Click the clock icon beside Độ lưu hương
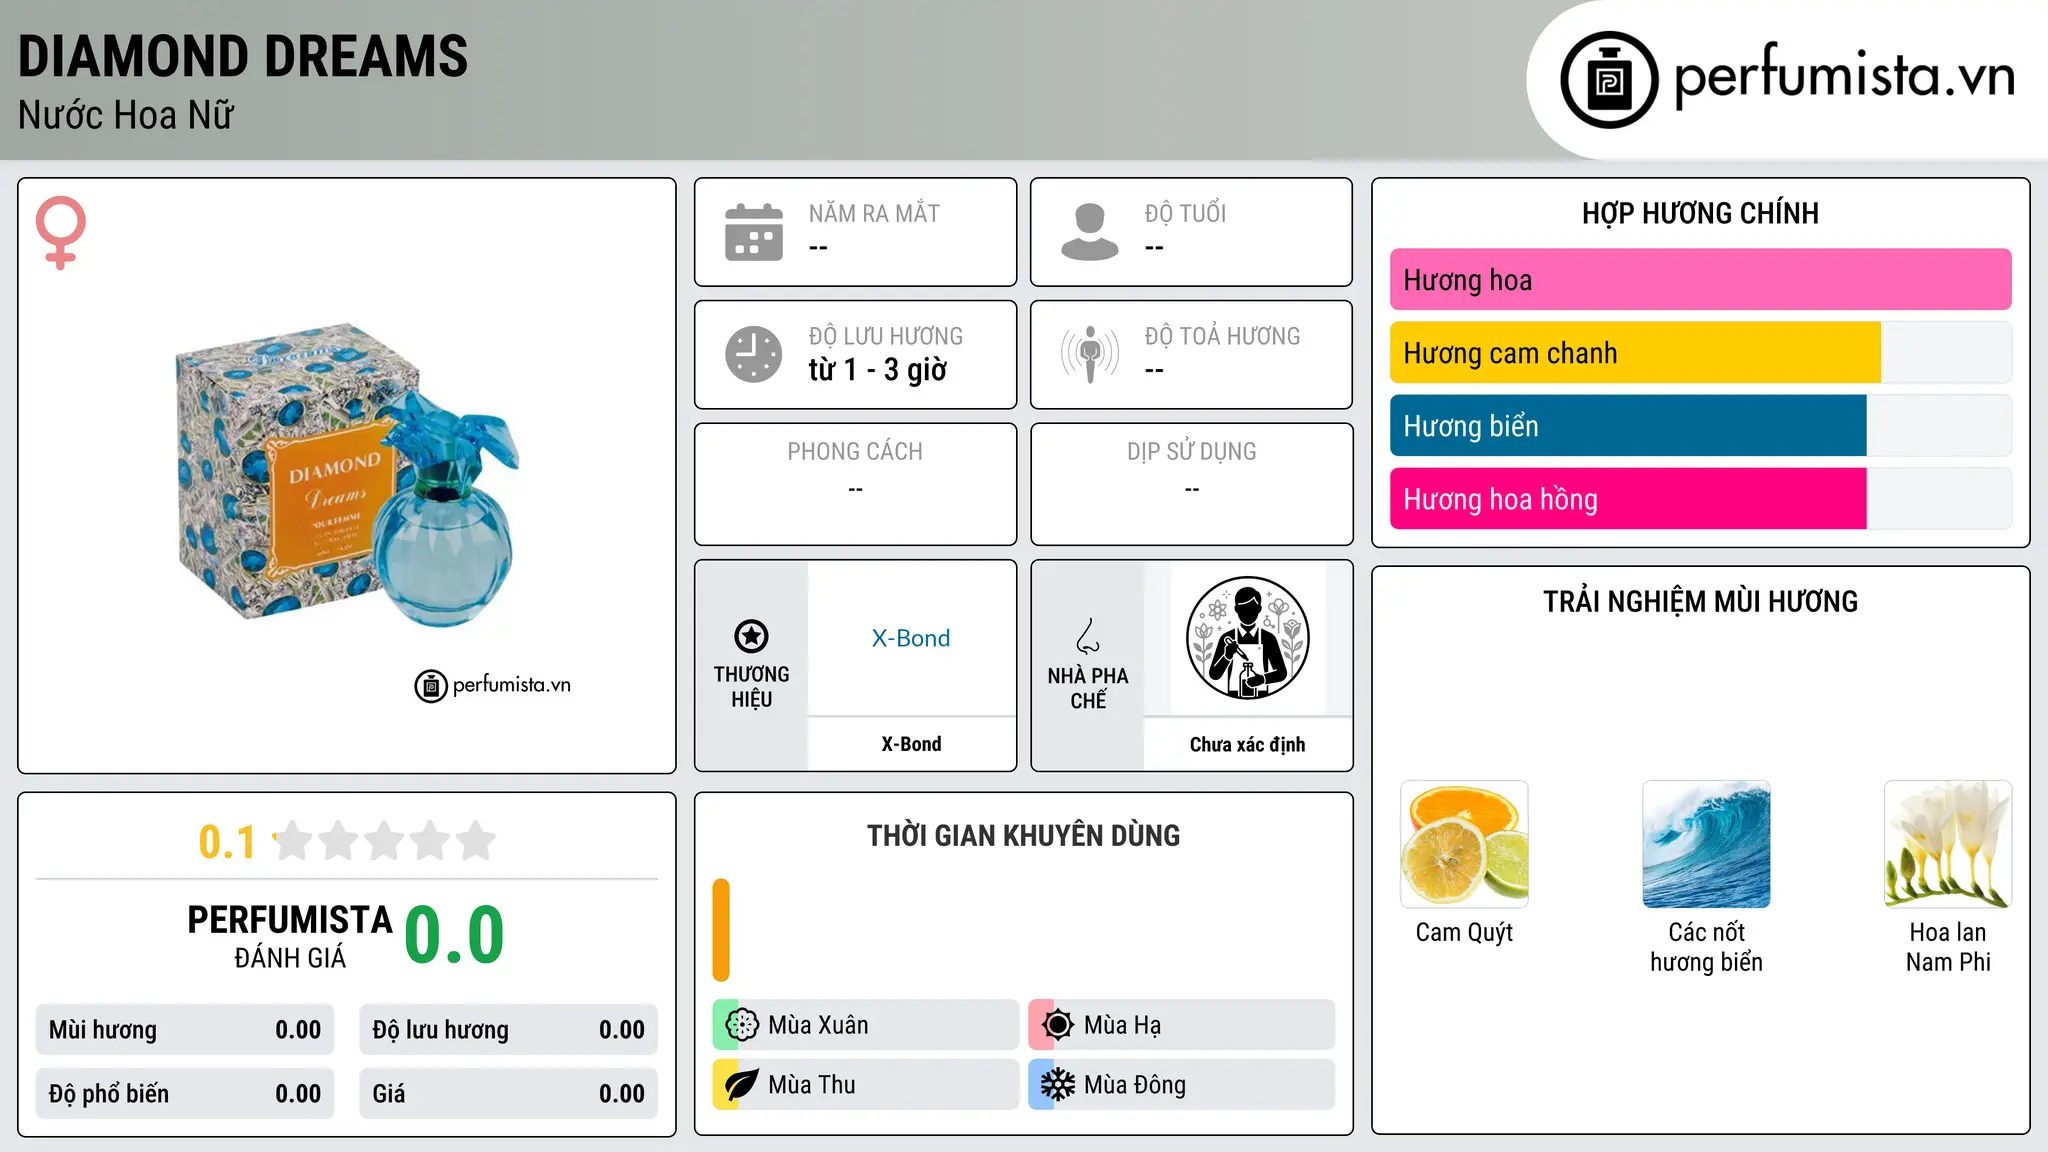Screen dimensions: 2048x1152 click(754, 354)
